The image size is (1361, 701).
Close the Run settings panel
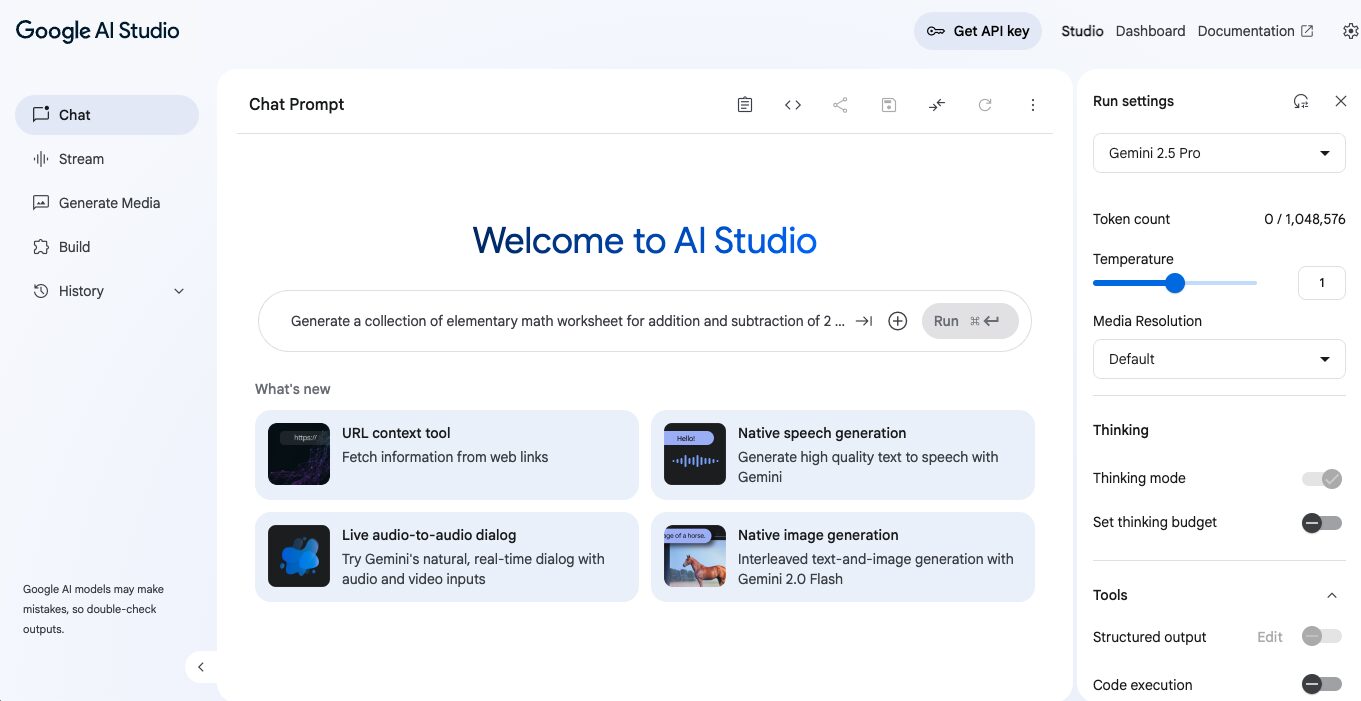(x=1341, y=101)
